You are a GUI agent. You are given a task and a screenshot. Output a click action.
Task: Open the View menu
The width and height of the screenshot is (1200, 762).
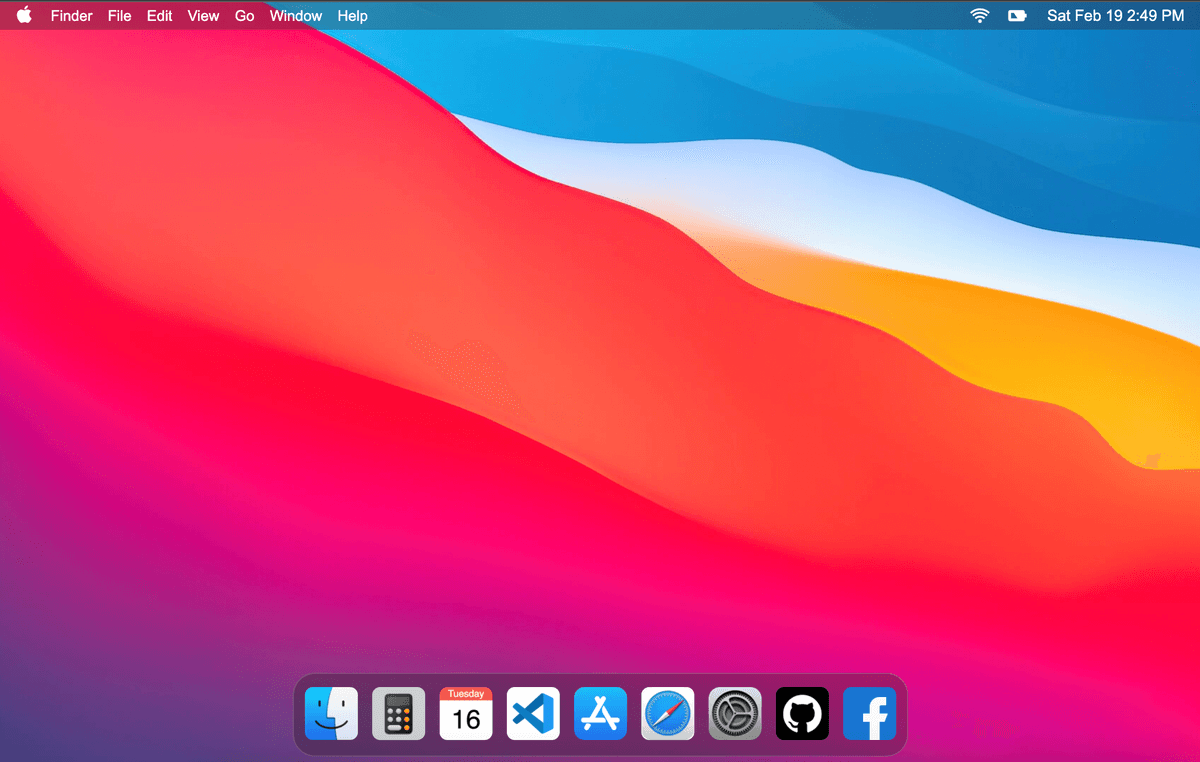pyautogui.click(x=203, y=15)
